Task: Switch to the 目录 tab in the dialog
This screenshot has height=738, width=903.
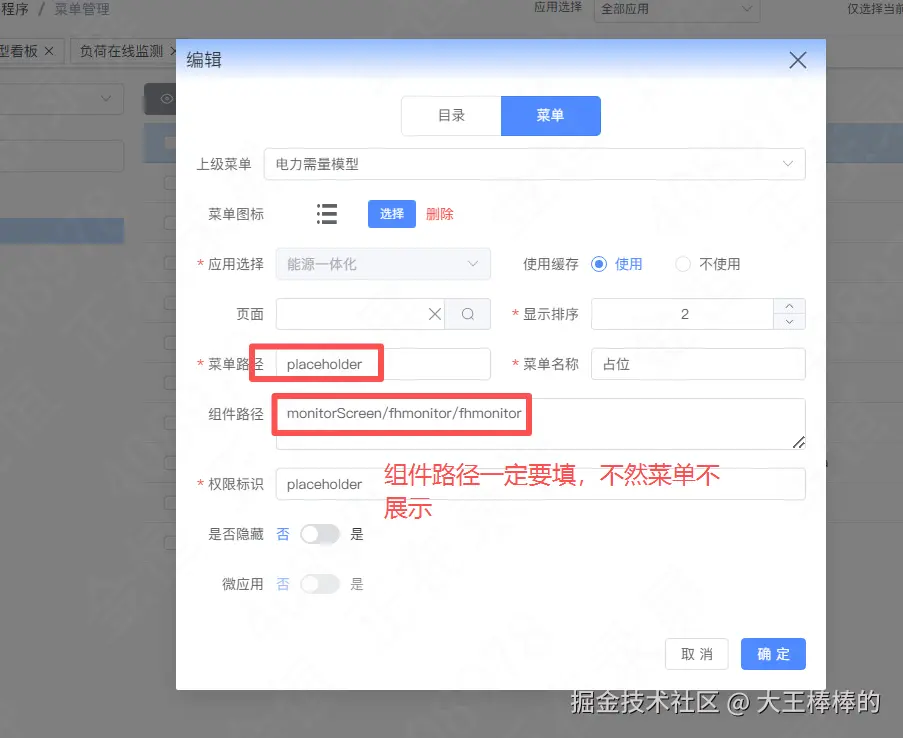Action: tap(451, 116)
